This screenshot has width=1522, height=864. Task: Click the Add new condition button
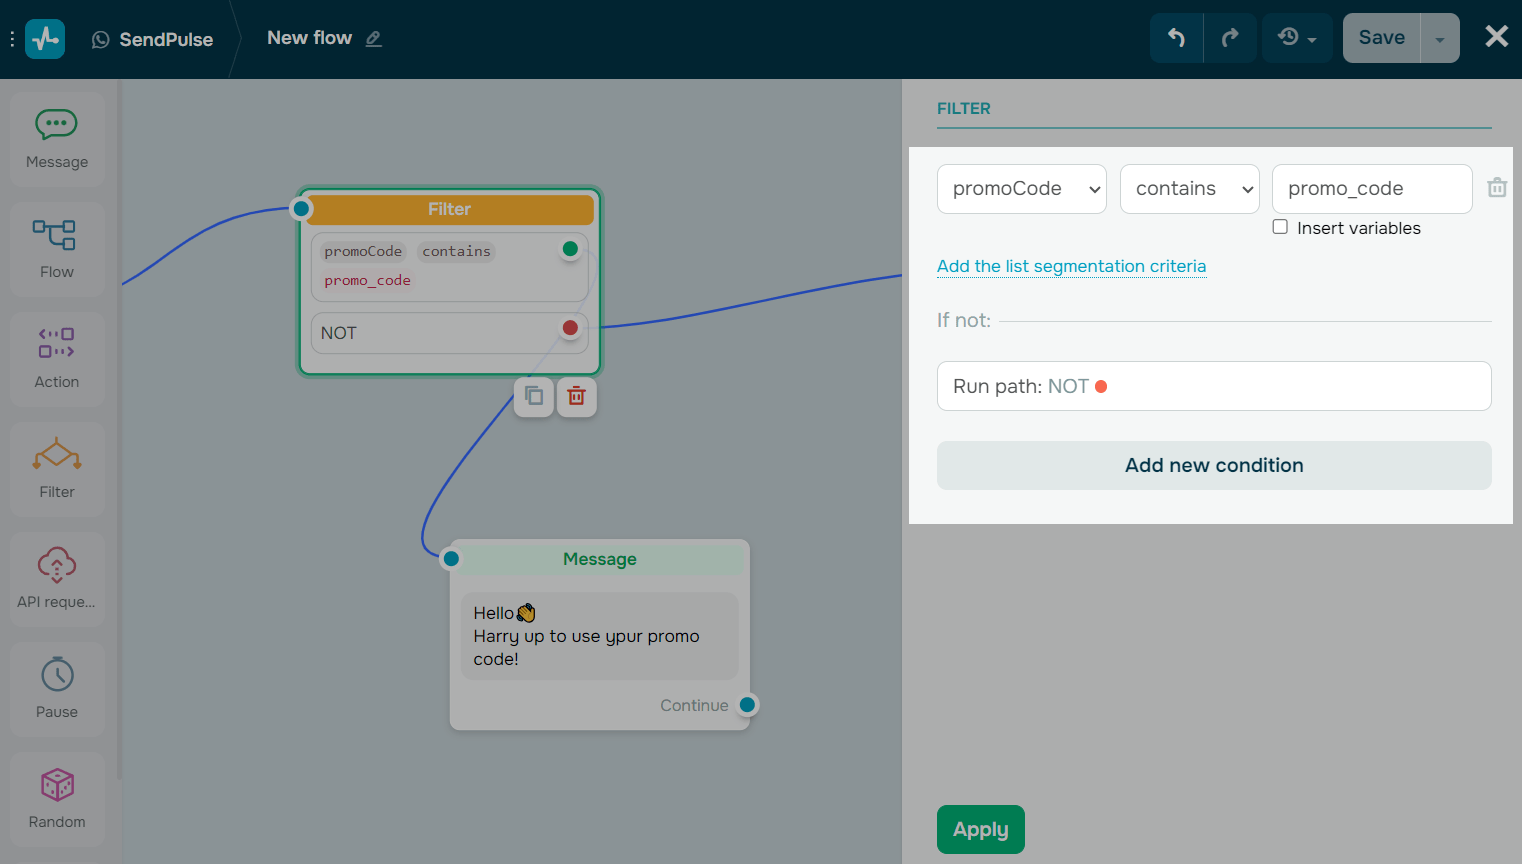tap(1213, 465)
